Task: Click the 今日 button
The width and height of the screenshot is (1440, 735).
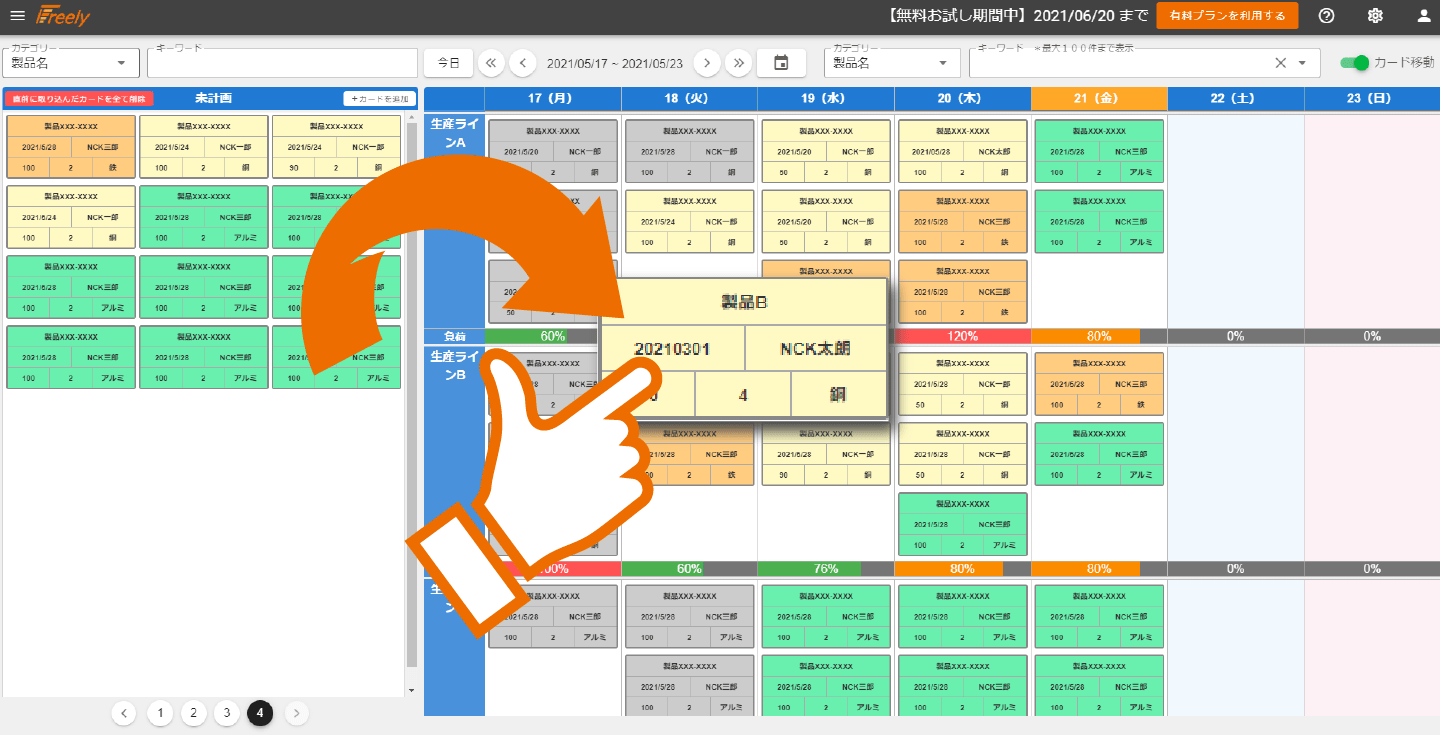Action: click(x=449, y=63)
